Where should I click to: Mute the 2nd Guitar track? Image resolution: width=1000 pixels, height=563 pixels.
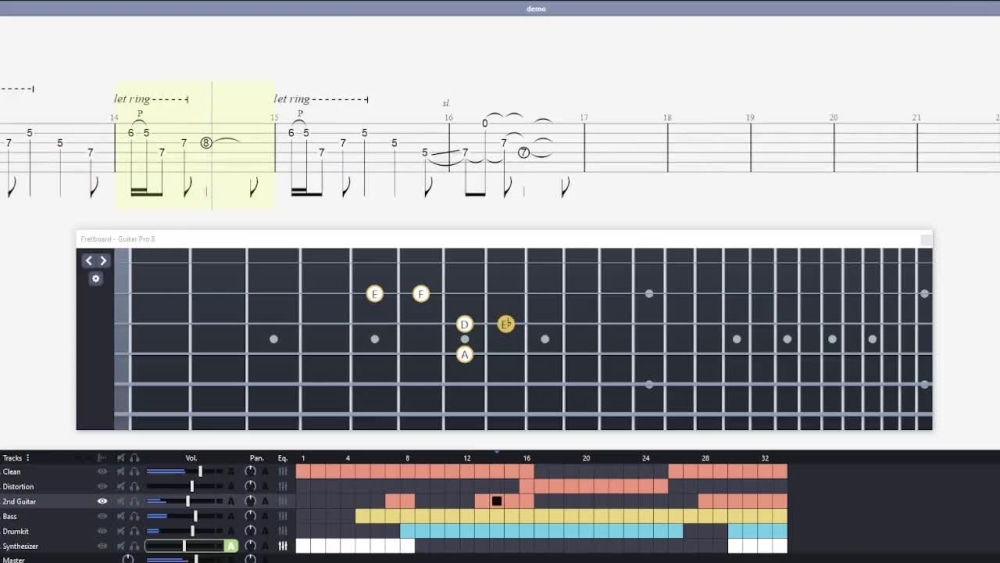coord(121,501)
